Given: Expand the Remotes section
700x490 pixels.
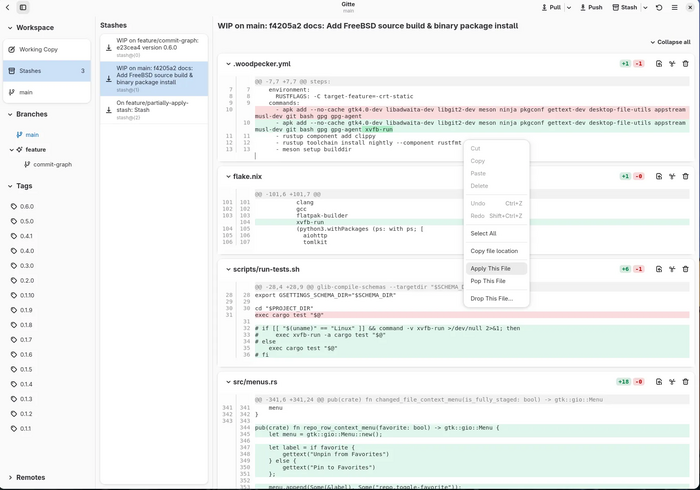Looking at the screenshot, I should tap(10, 478).
